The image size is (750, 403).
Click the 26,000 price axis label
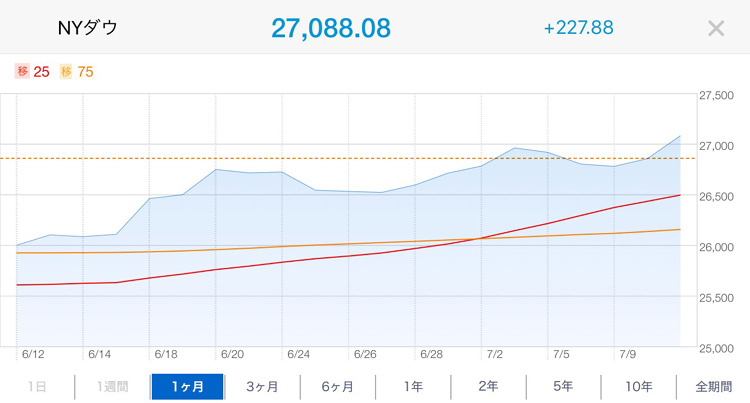(x=716, y=247)
